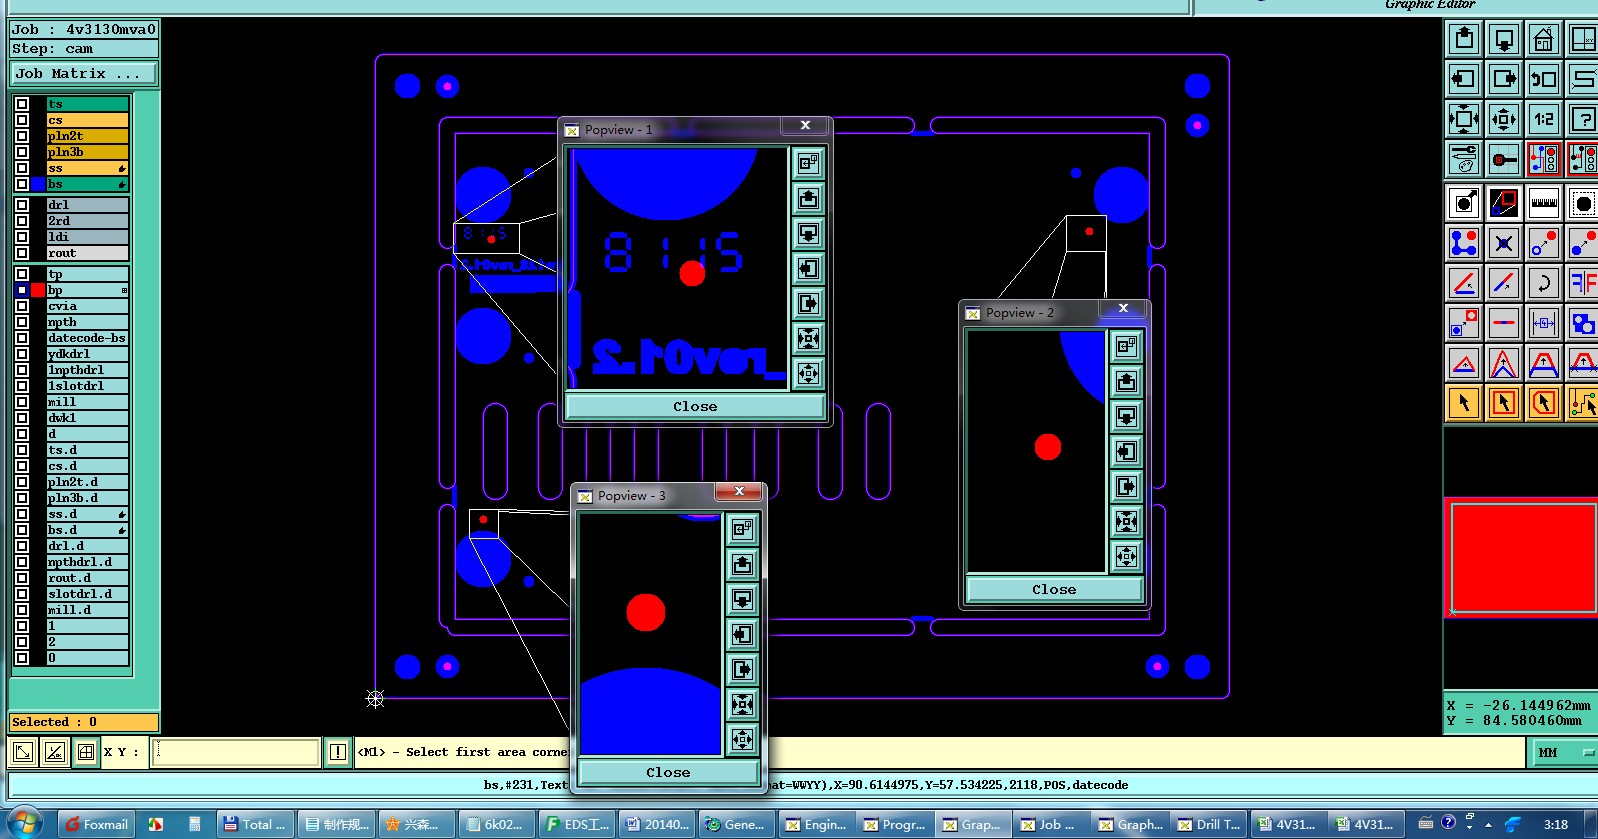Close Popview - 3 using its Close button
The image size is (1598, 839).
668,772
